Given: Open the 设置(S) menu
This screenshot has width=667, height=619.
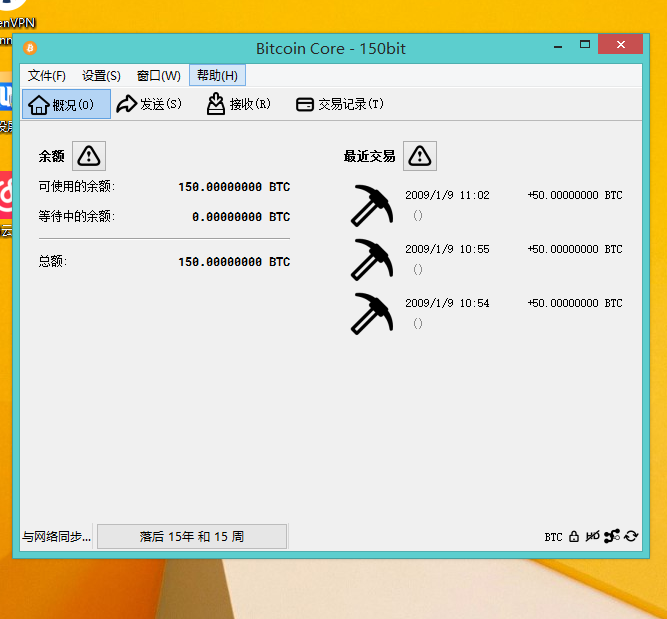Looking at the screenshot, I should [x=101, y=76].
